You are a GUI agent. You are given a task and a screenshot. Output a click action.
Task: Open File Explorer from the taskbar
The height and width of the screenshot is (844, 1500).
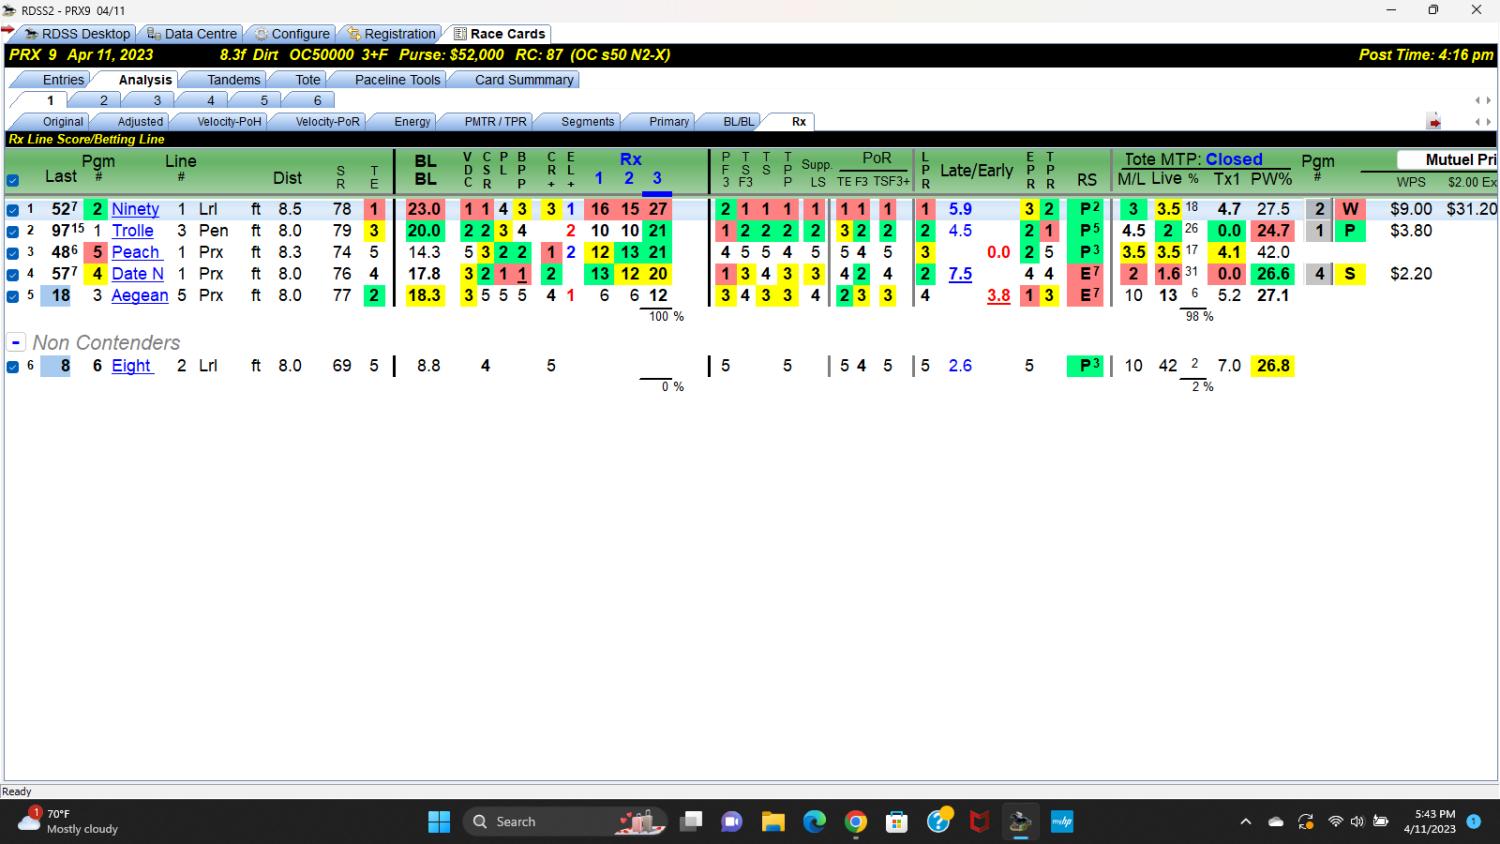click(x=773, y=822)
